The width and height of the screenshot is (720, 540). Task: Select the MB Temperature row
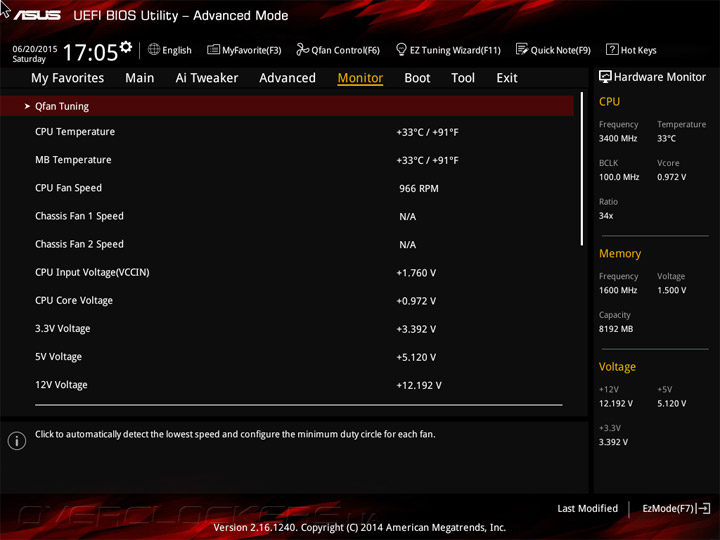point(287,160)
